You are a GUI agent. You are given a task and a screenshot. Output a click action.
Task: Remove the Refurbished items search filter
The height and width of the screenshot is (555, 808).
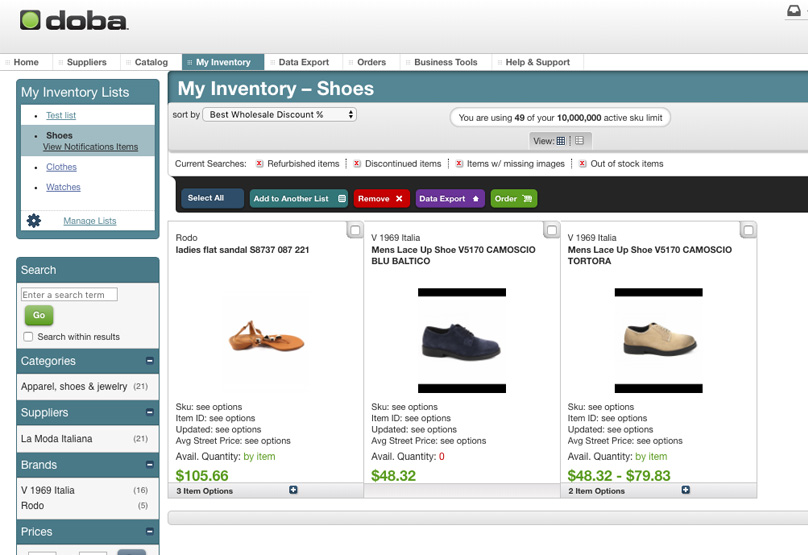[x=260, y=164]
